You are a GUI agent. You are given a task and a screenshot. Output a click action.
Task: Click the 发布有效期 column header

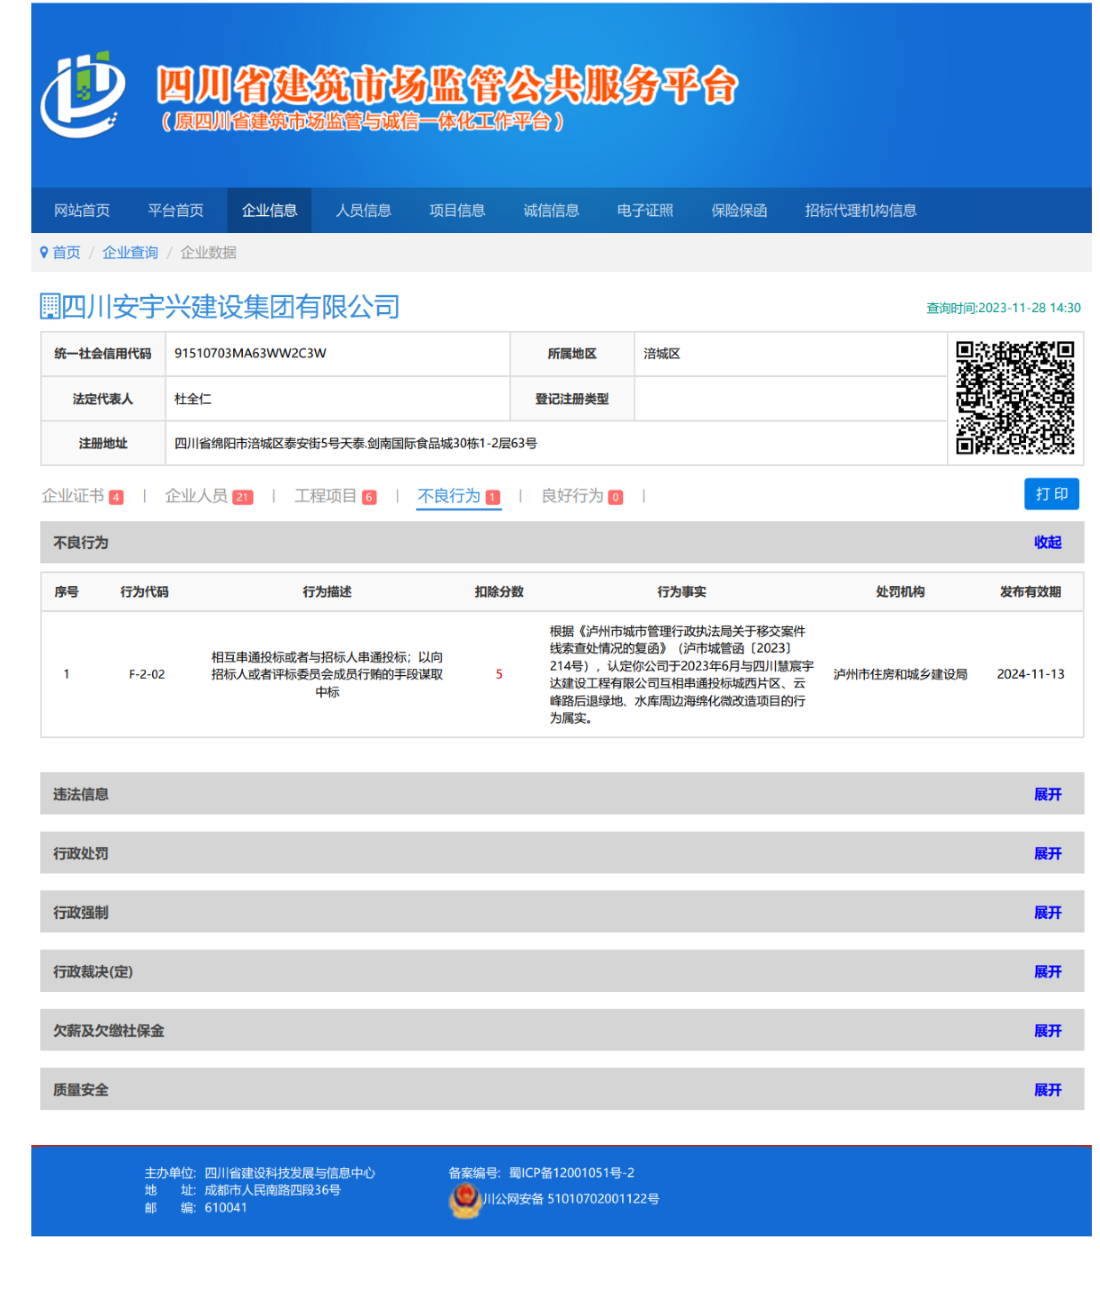click(1030, 592)
